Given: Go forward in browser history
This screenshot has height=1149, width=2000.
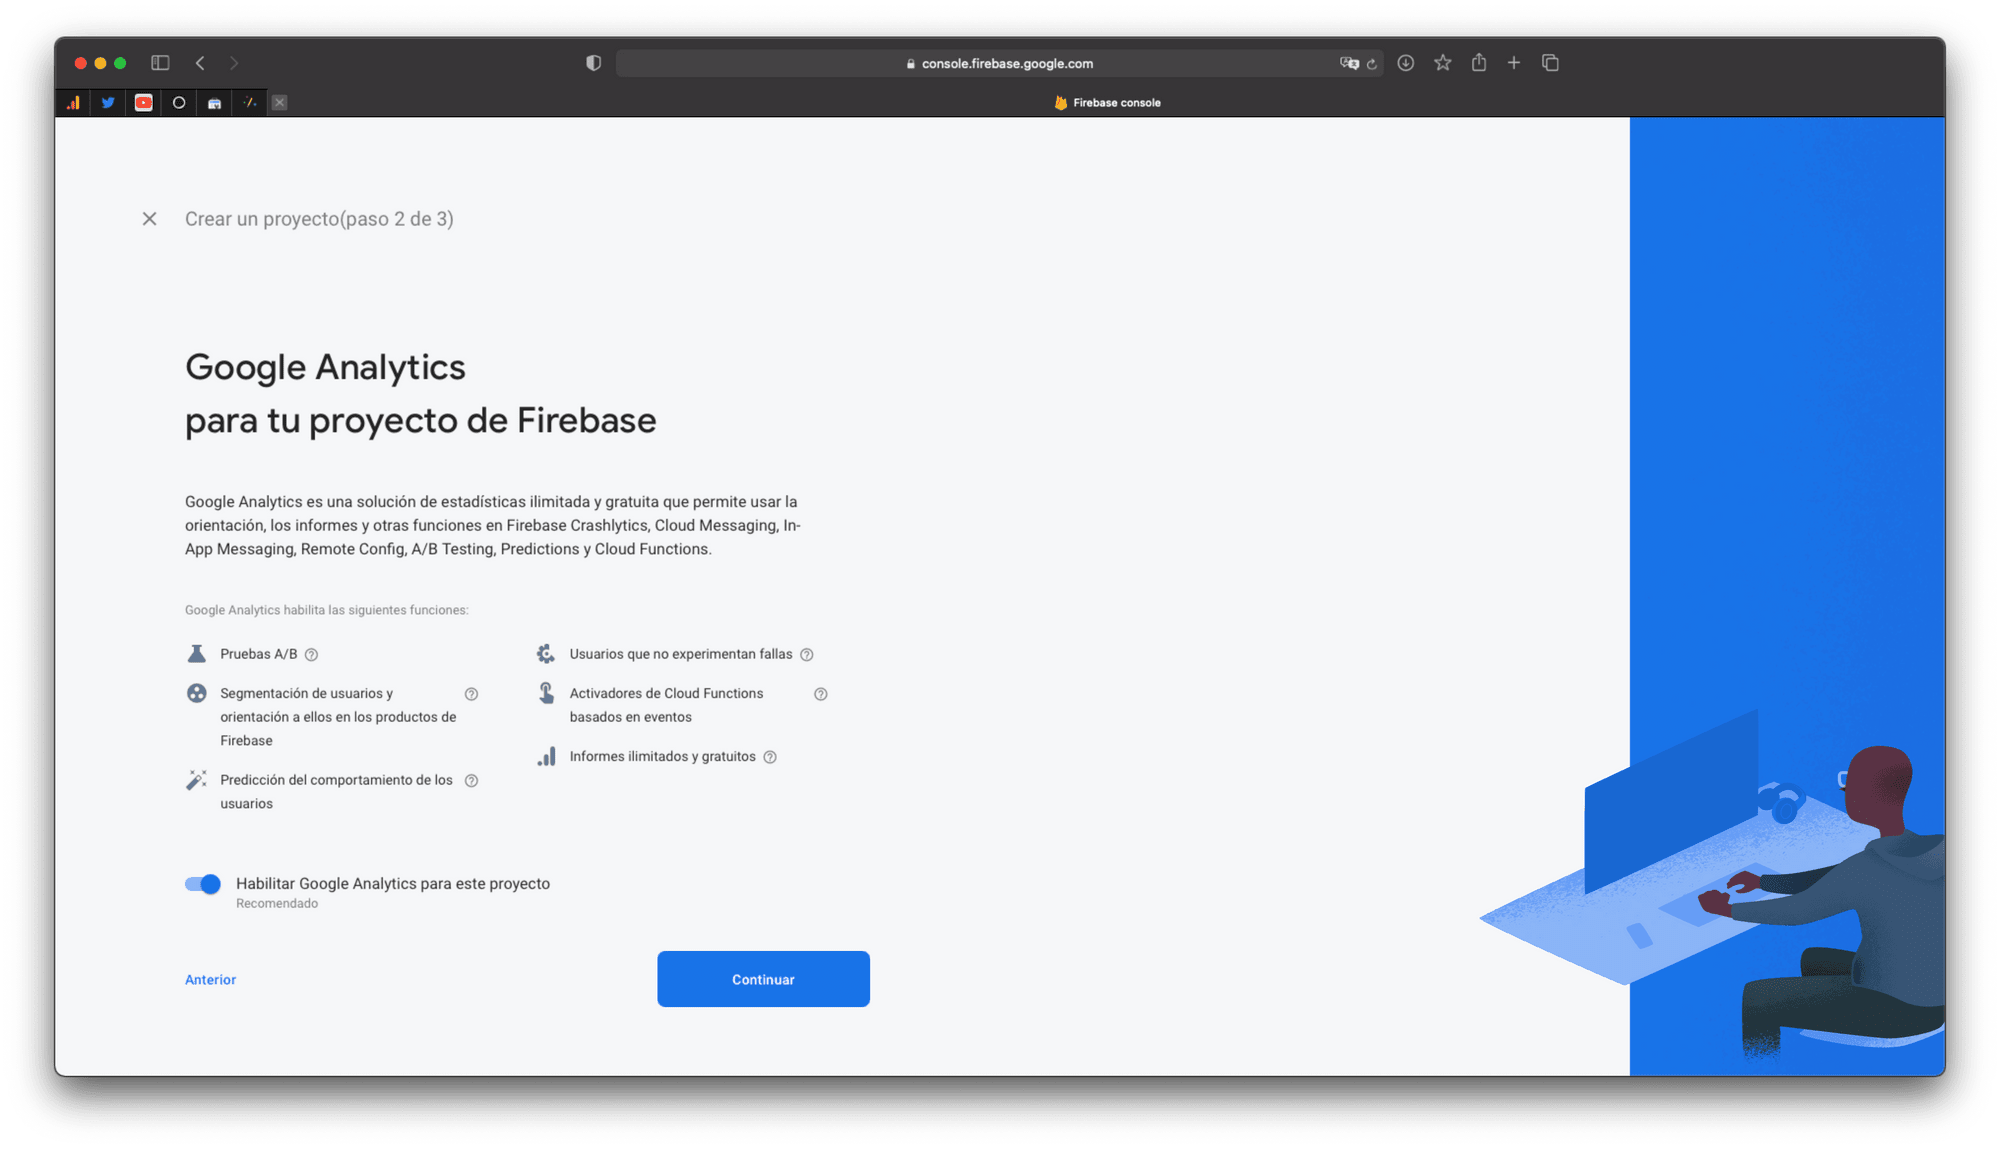Looking at the screenshot, I should click(234, 63).
